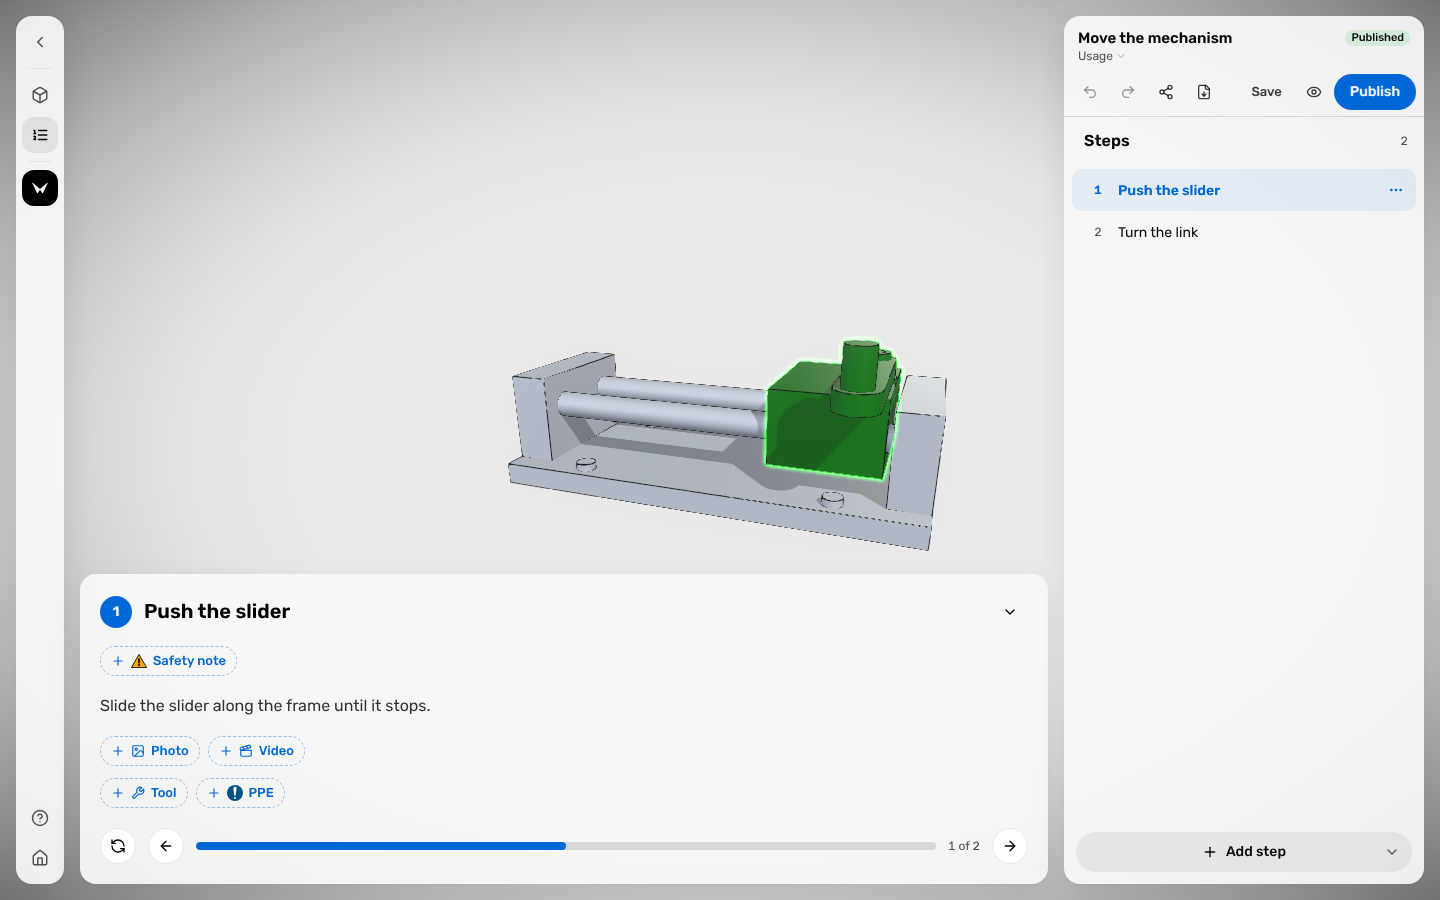Viewport: 1440px width, 900px height.
Task: Add a Video to the step
Action: click(x=256, y=751)
